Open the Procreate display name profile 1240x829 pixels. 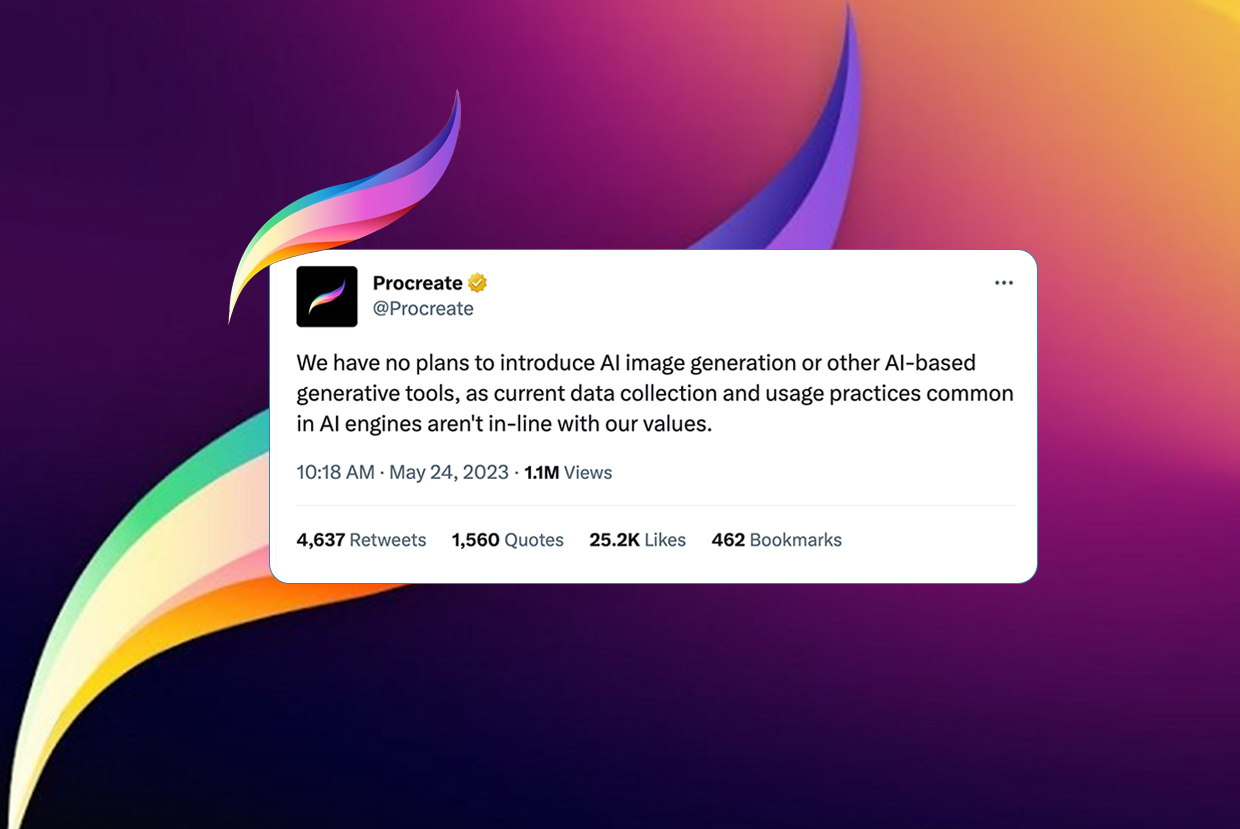tap(417, 283)
